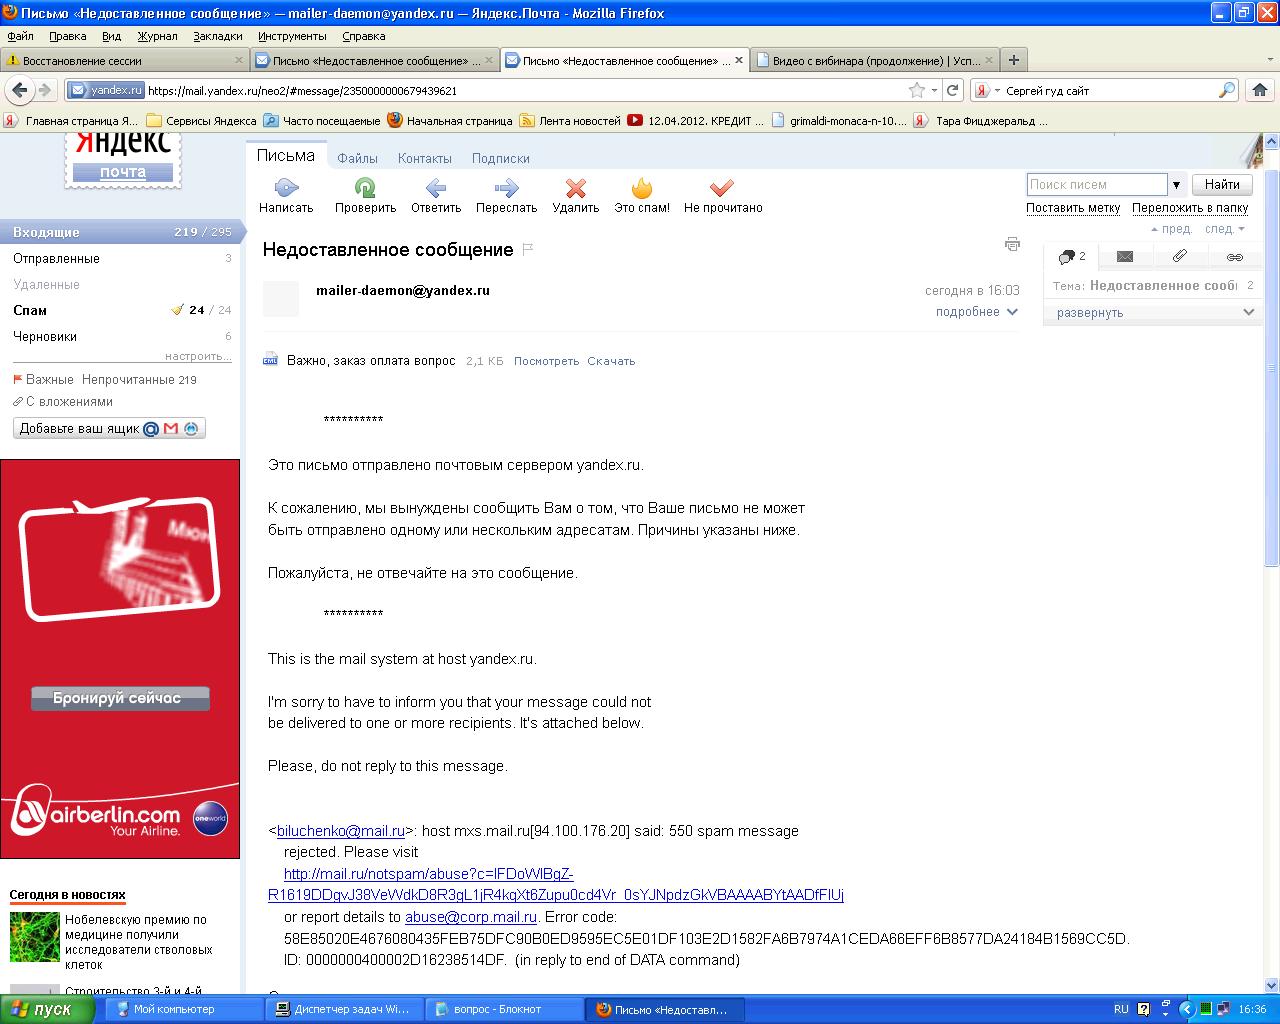This screenshot has height=1024, width=1280.
Task: Open the abuse@corp.mail.ru link
Action: tap(471, 917)
